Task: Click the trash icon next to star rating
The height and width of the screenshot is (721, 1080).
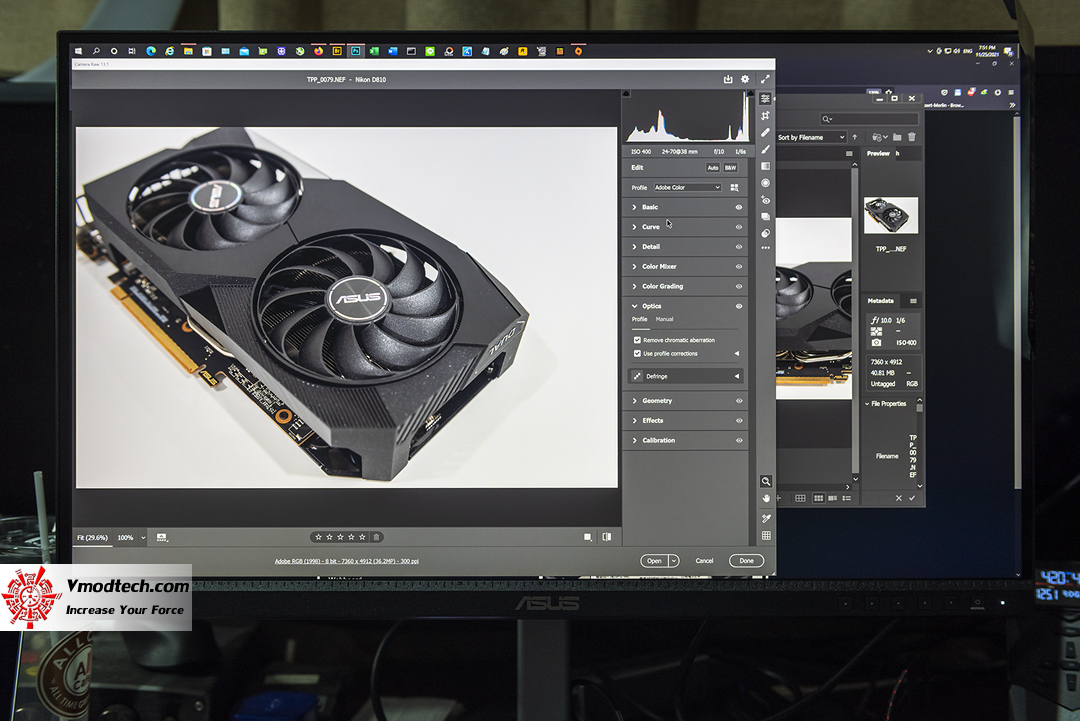Action: pyautogui.click(x=376, y=537)
